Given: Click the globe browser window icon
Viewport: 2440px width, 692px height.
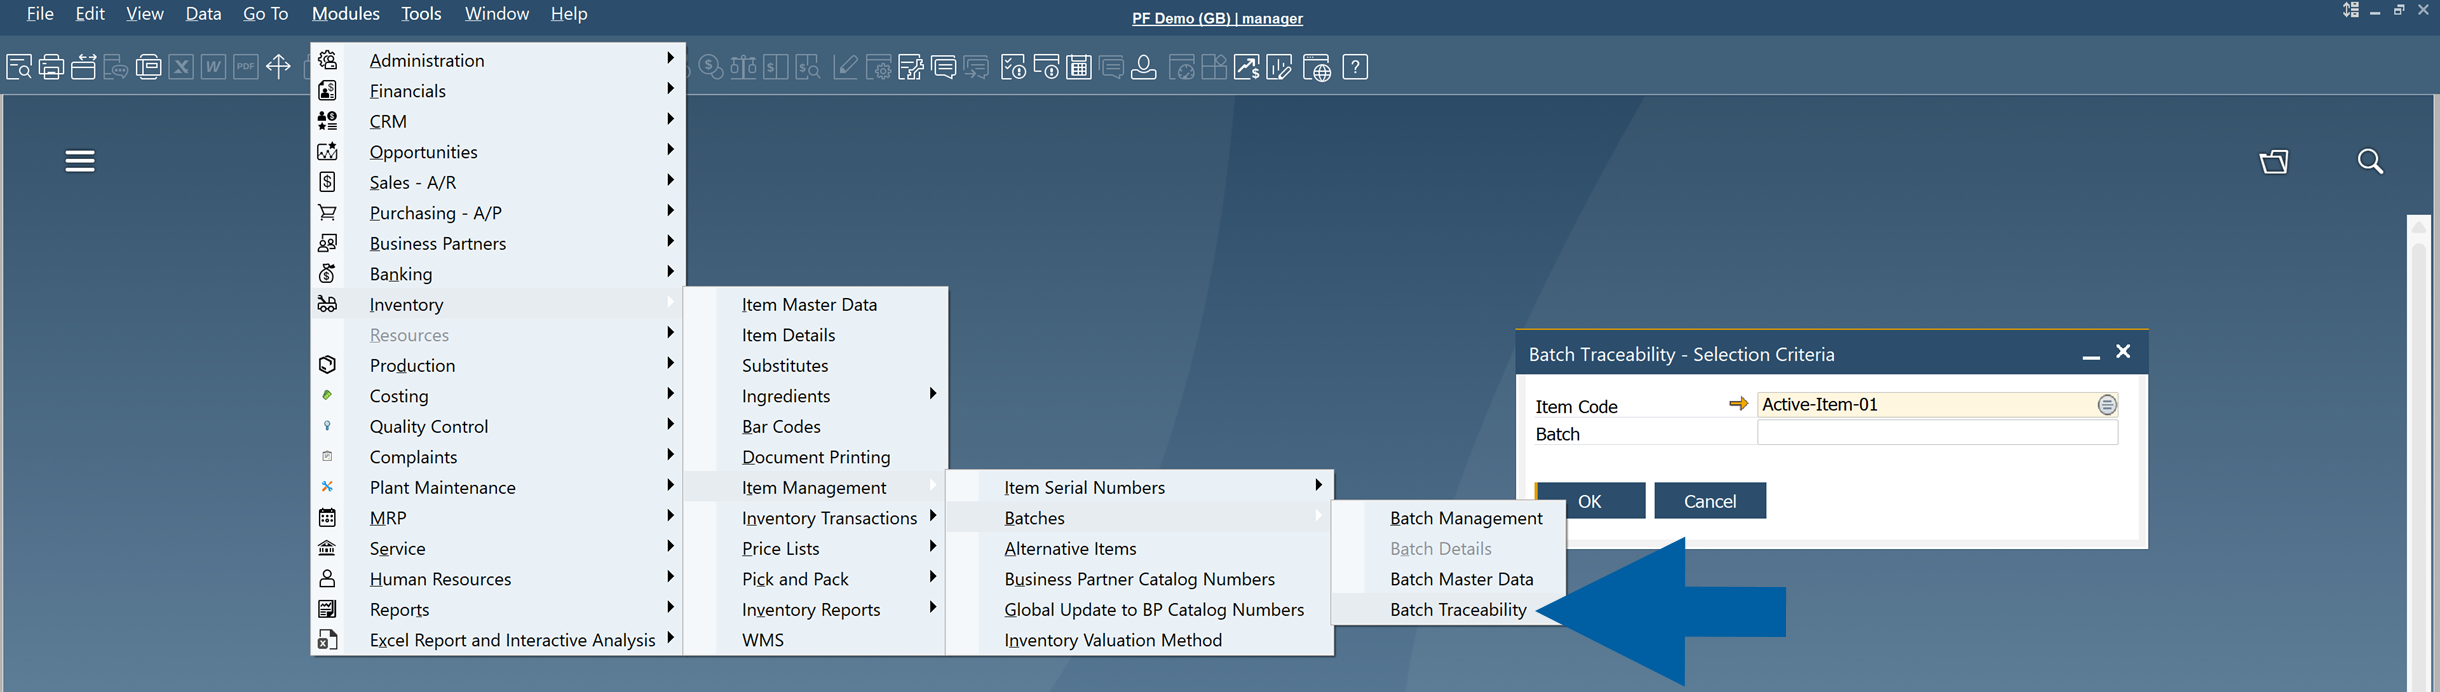Looking at the screenshot, I should click(x=1317, y=67).
